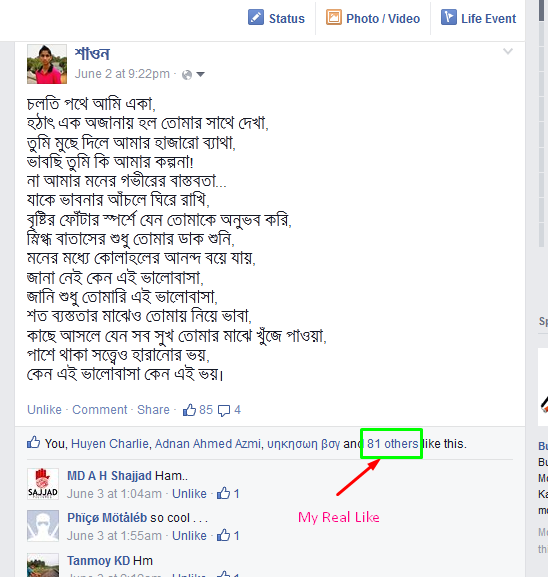
Task: Click the thumb icon beside Phiçø Mötàléb's comment
Action: tap(223, 535)
